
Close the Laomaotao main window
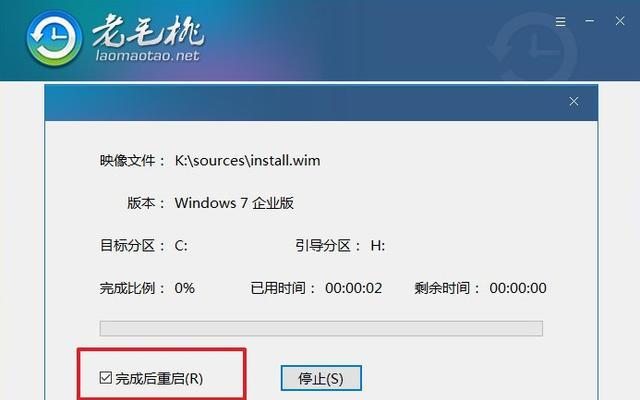(x=620, y=21)
